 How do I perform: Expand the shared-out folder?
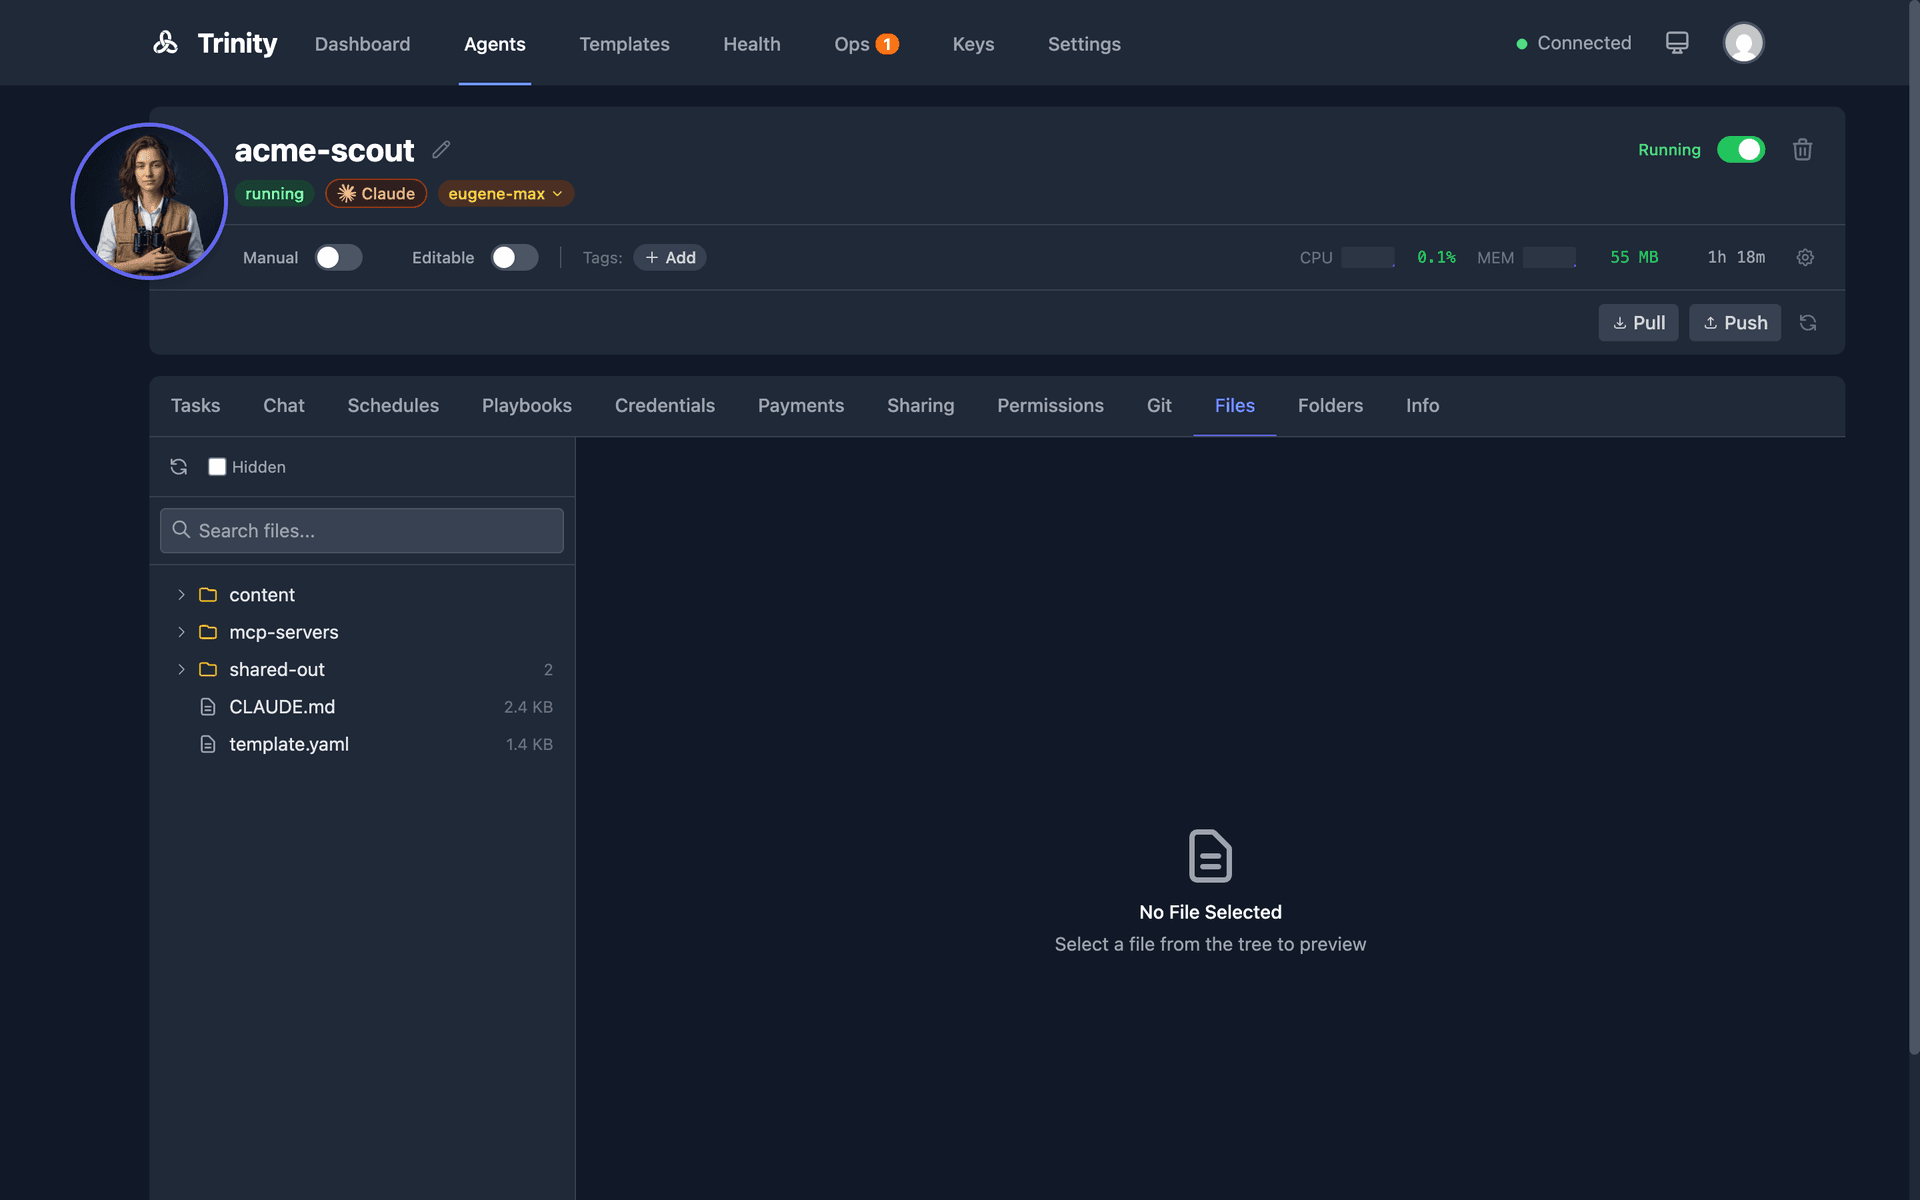pos(181,669)
